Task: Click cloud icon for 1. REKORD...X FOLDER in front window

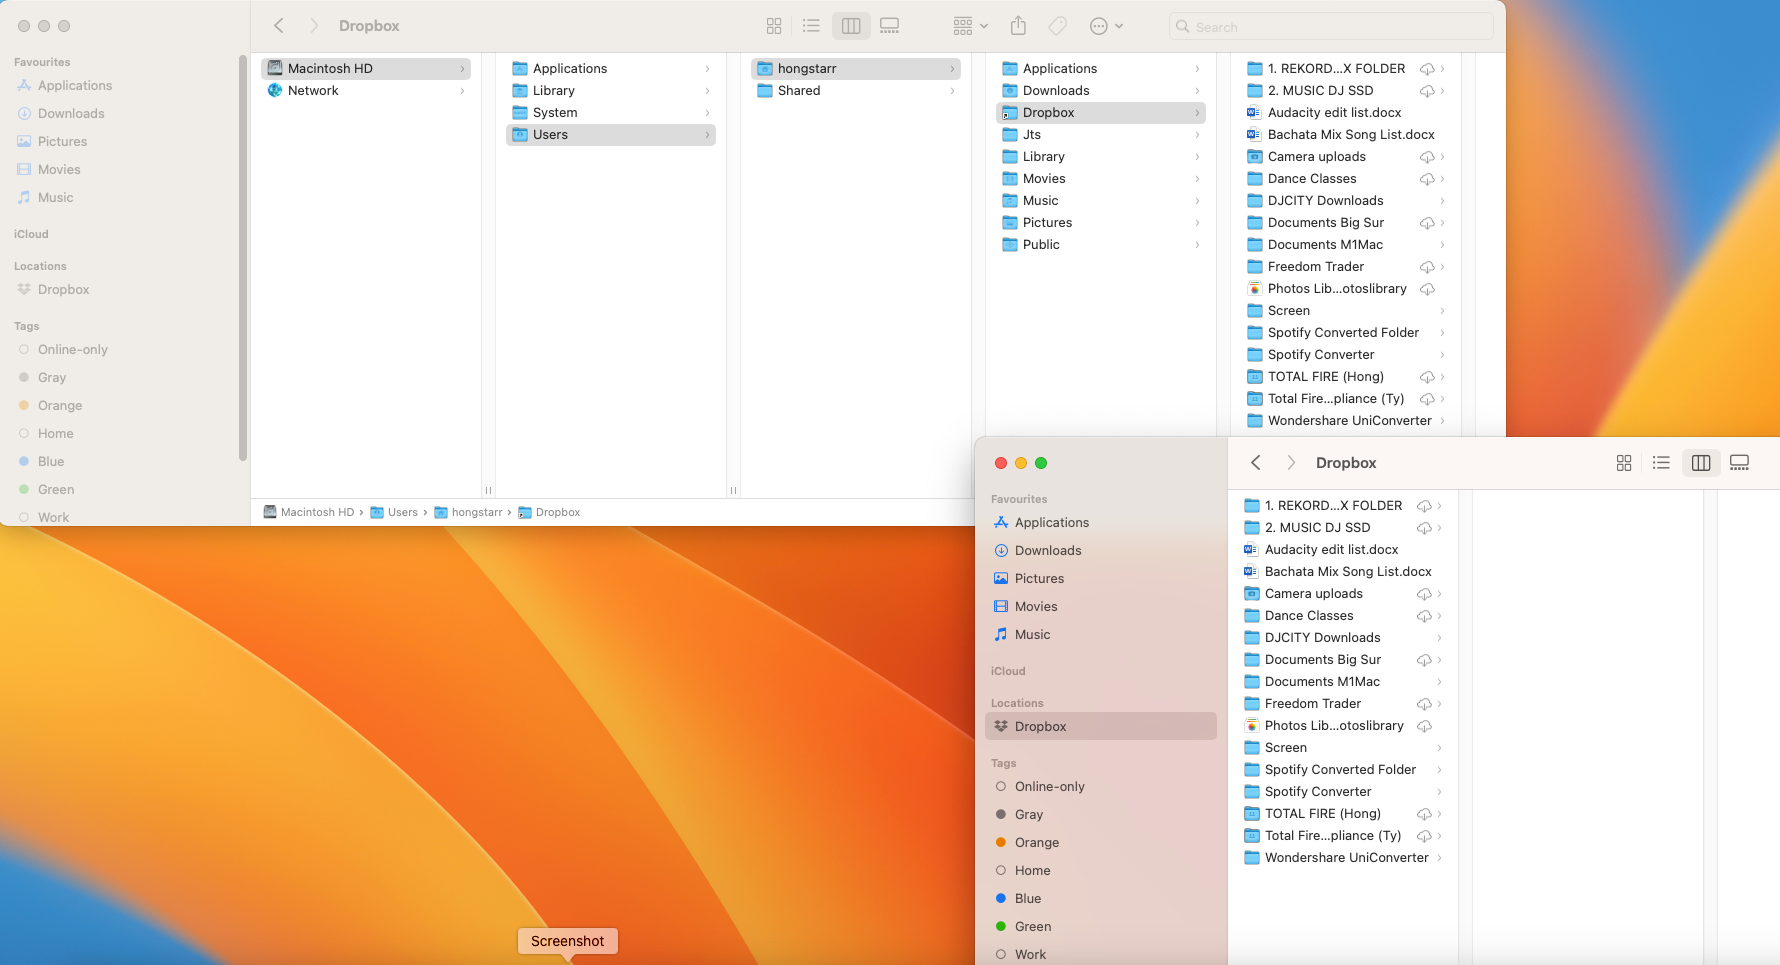Action: [1424, 506]
